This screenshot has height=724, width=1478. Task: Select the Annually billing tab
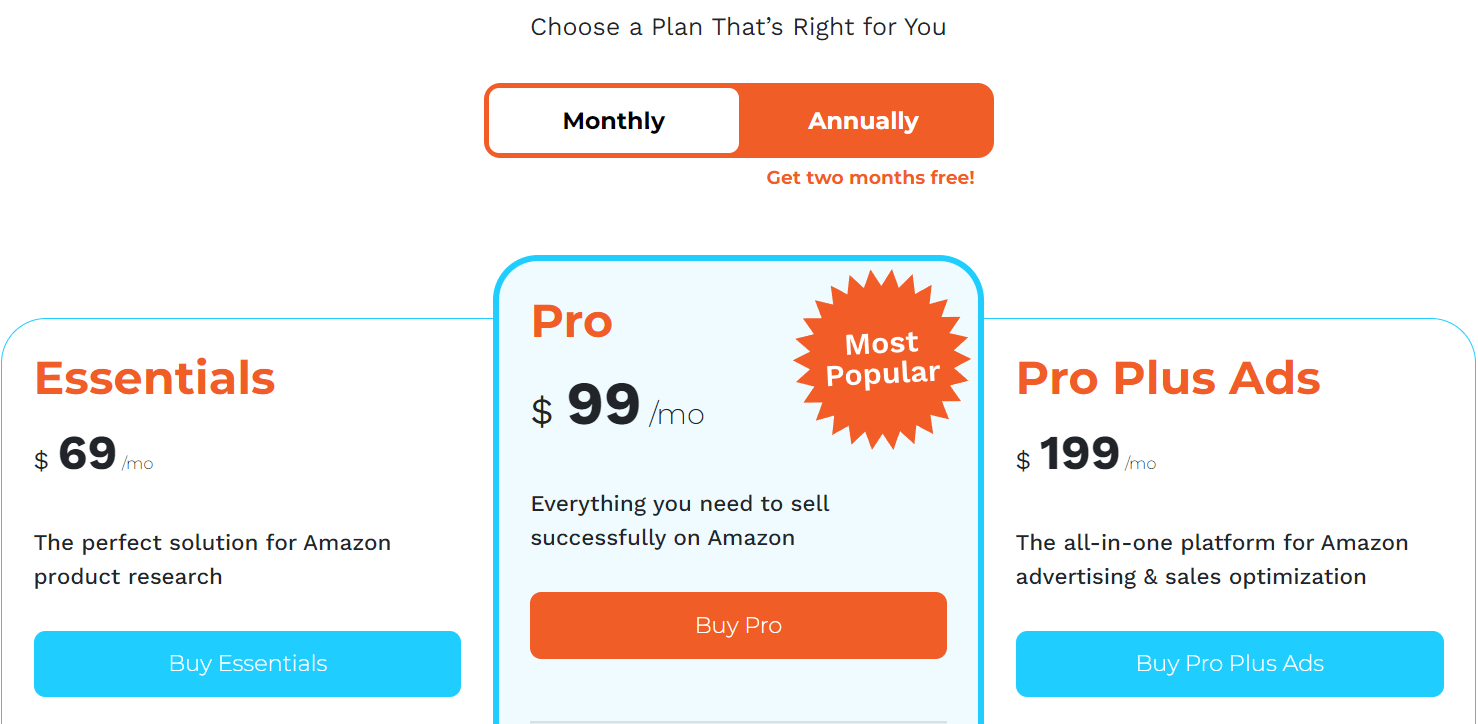click(864, 120)
